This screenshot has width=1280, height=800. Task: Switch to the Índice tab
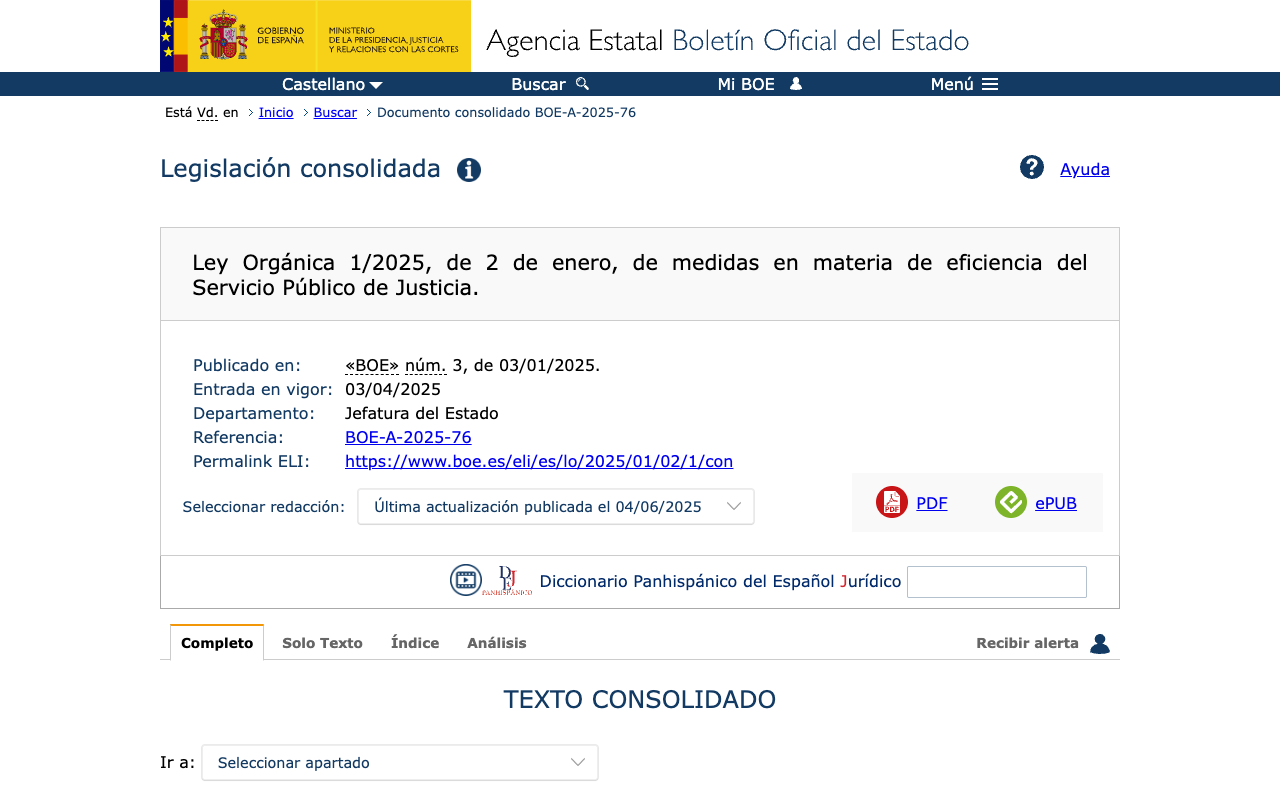pyautogui.click(x=415, y=643)
